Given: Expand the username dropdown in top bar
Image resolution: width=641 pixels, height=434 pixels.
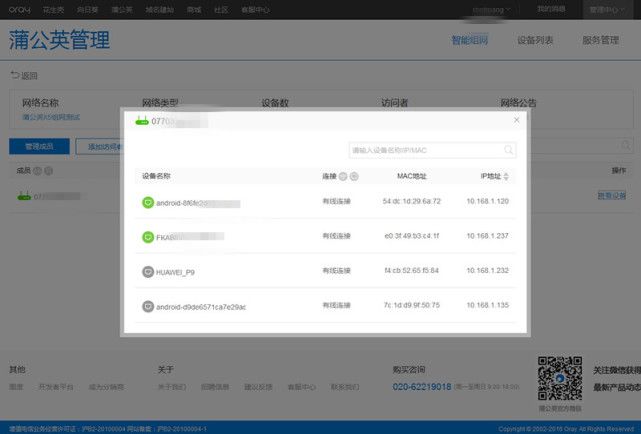Looking at the screenshot, I should [x=492, y=9].
